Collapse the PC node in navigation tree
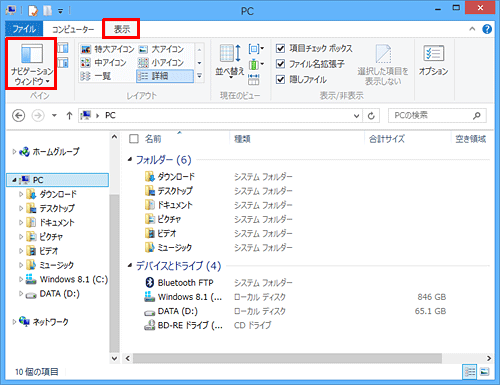The image size is (500, 385). coord(14,180)
